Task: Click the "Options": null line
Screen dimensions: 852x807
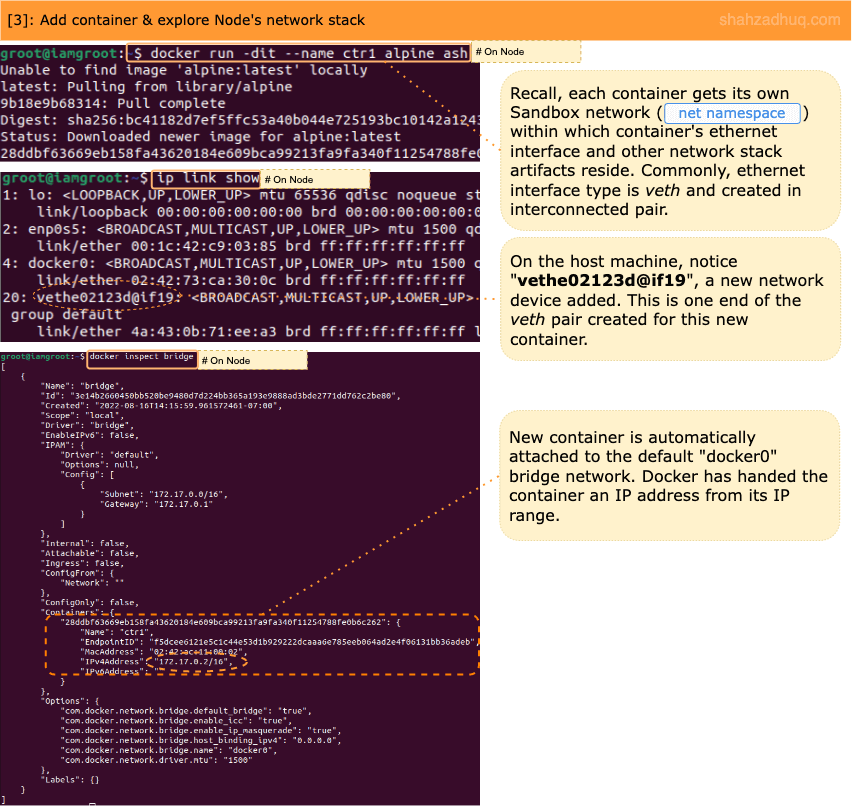Action: (99, 465)
